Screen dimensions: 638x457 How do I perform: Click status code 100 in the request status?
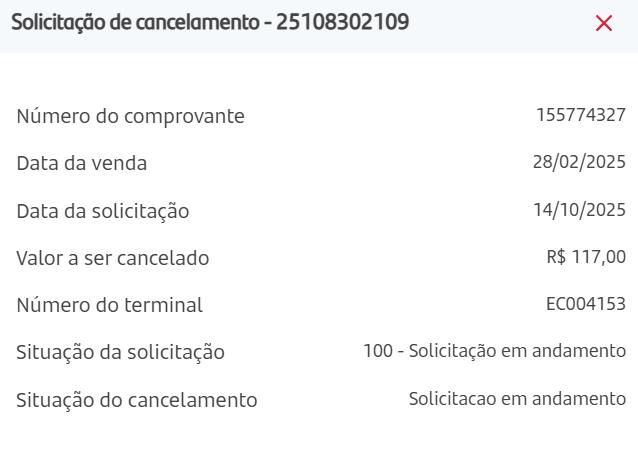(377, 351)
